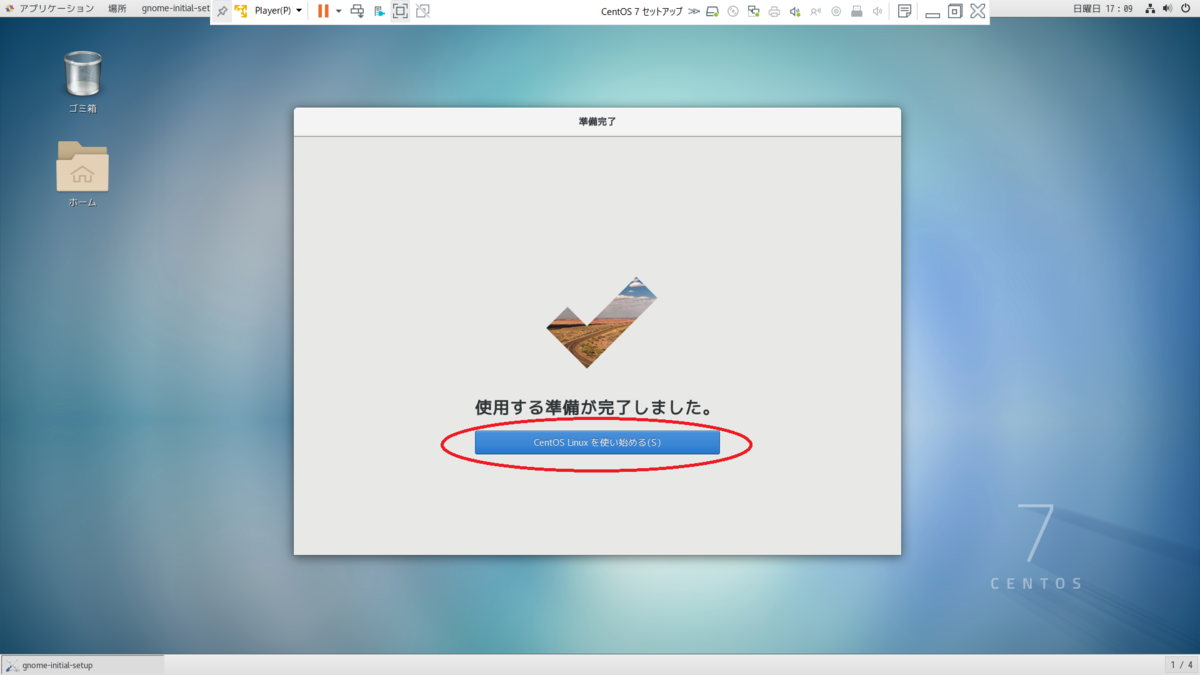Open the gnome-initial-setup app menu in top bar

(x=175, y=8)
